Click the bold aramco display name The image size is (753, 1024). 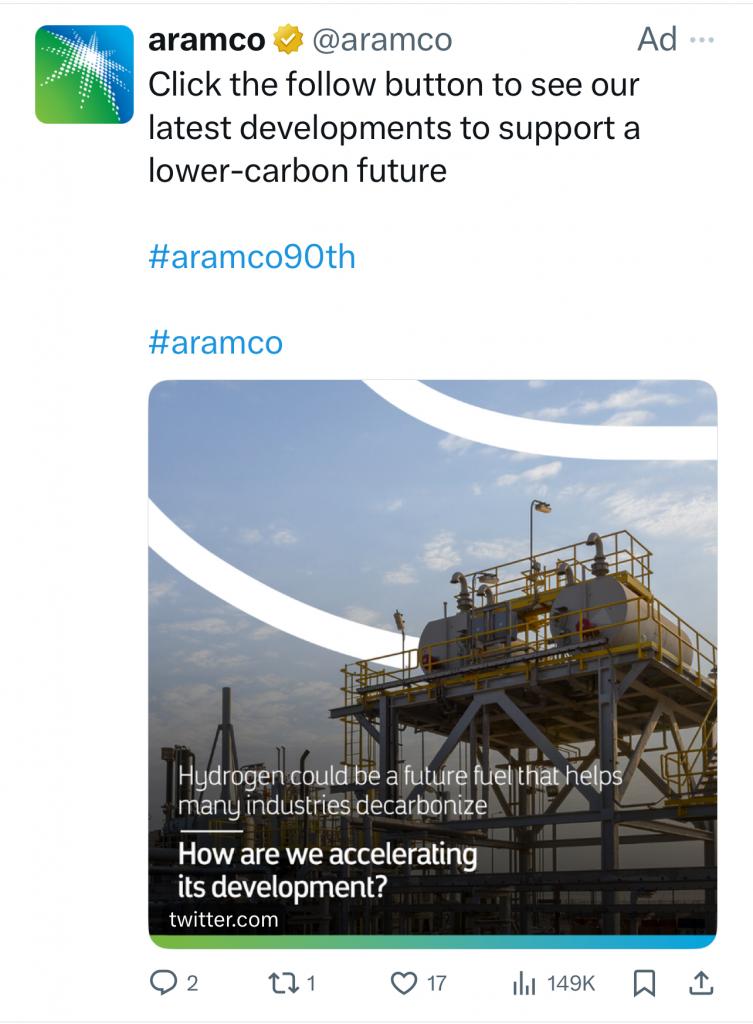[x=206, y=40]
